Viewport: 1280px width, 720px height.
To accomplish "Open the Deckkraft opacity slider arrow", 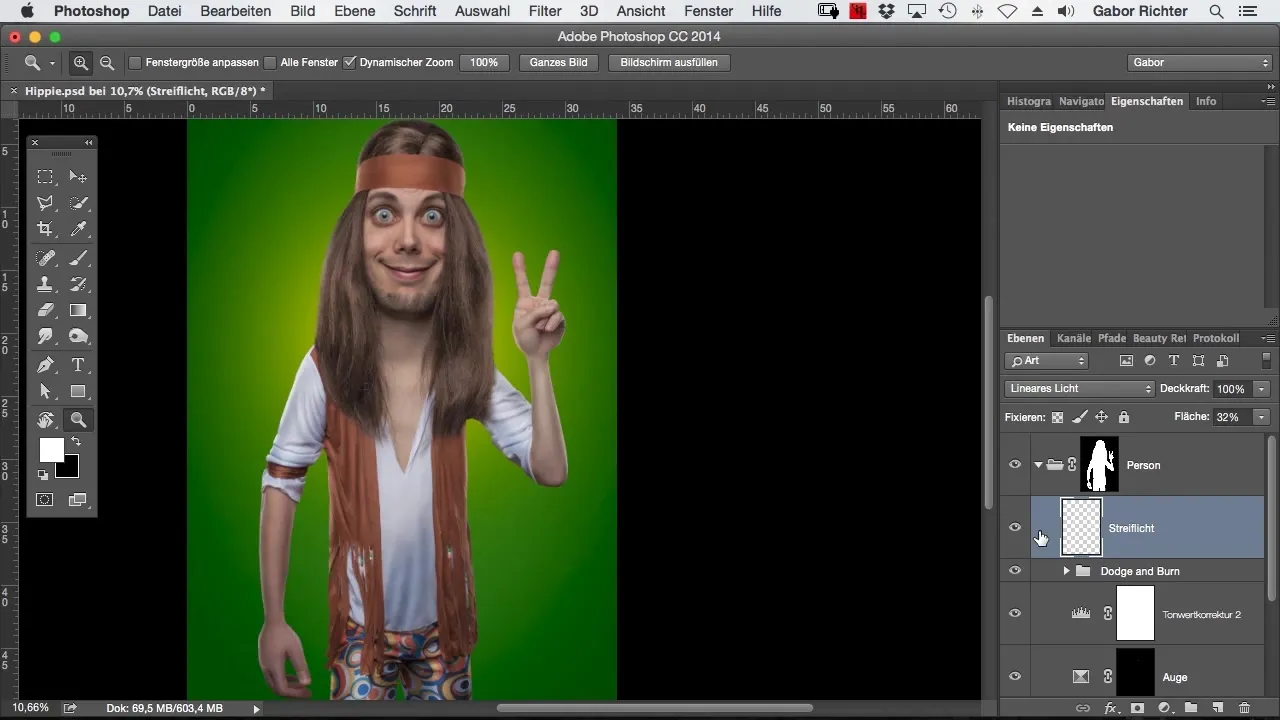I will click(x=1263, y=388).
